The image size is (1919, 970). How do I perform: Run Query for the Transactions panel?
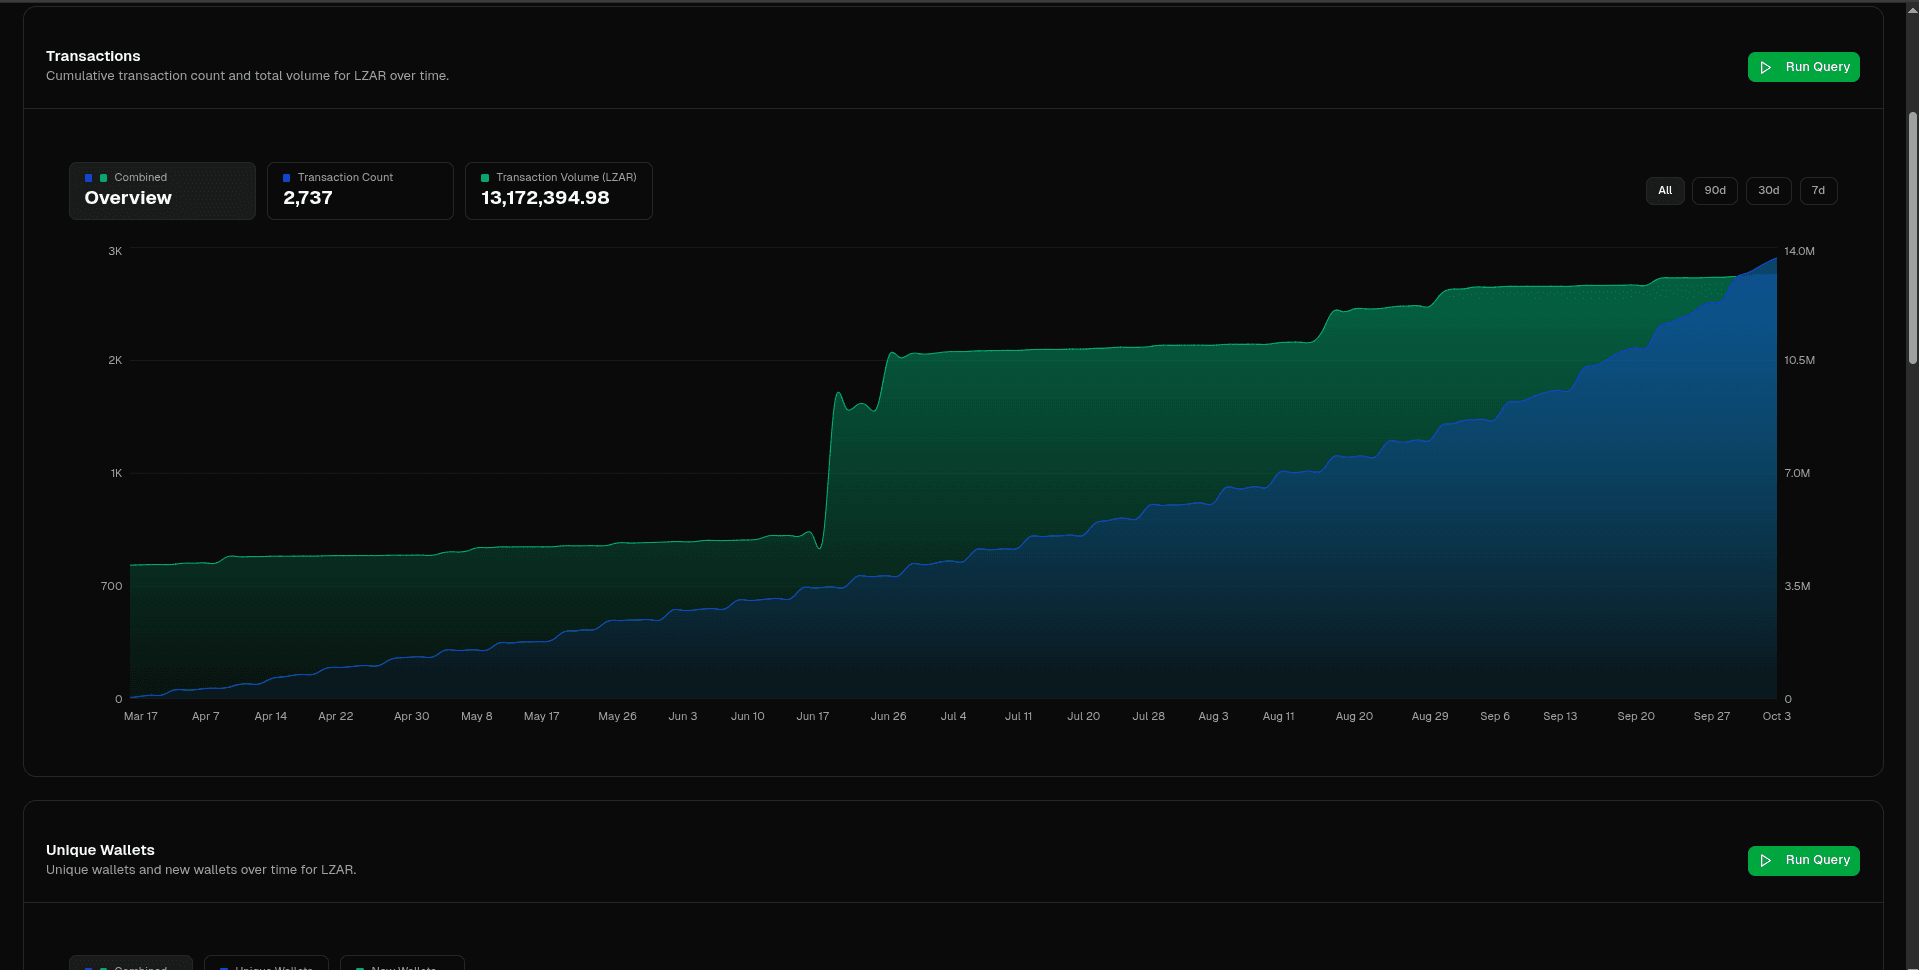pyautogui.click(x=1803, y=67)
